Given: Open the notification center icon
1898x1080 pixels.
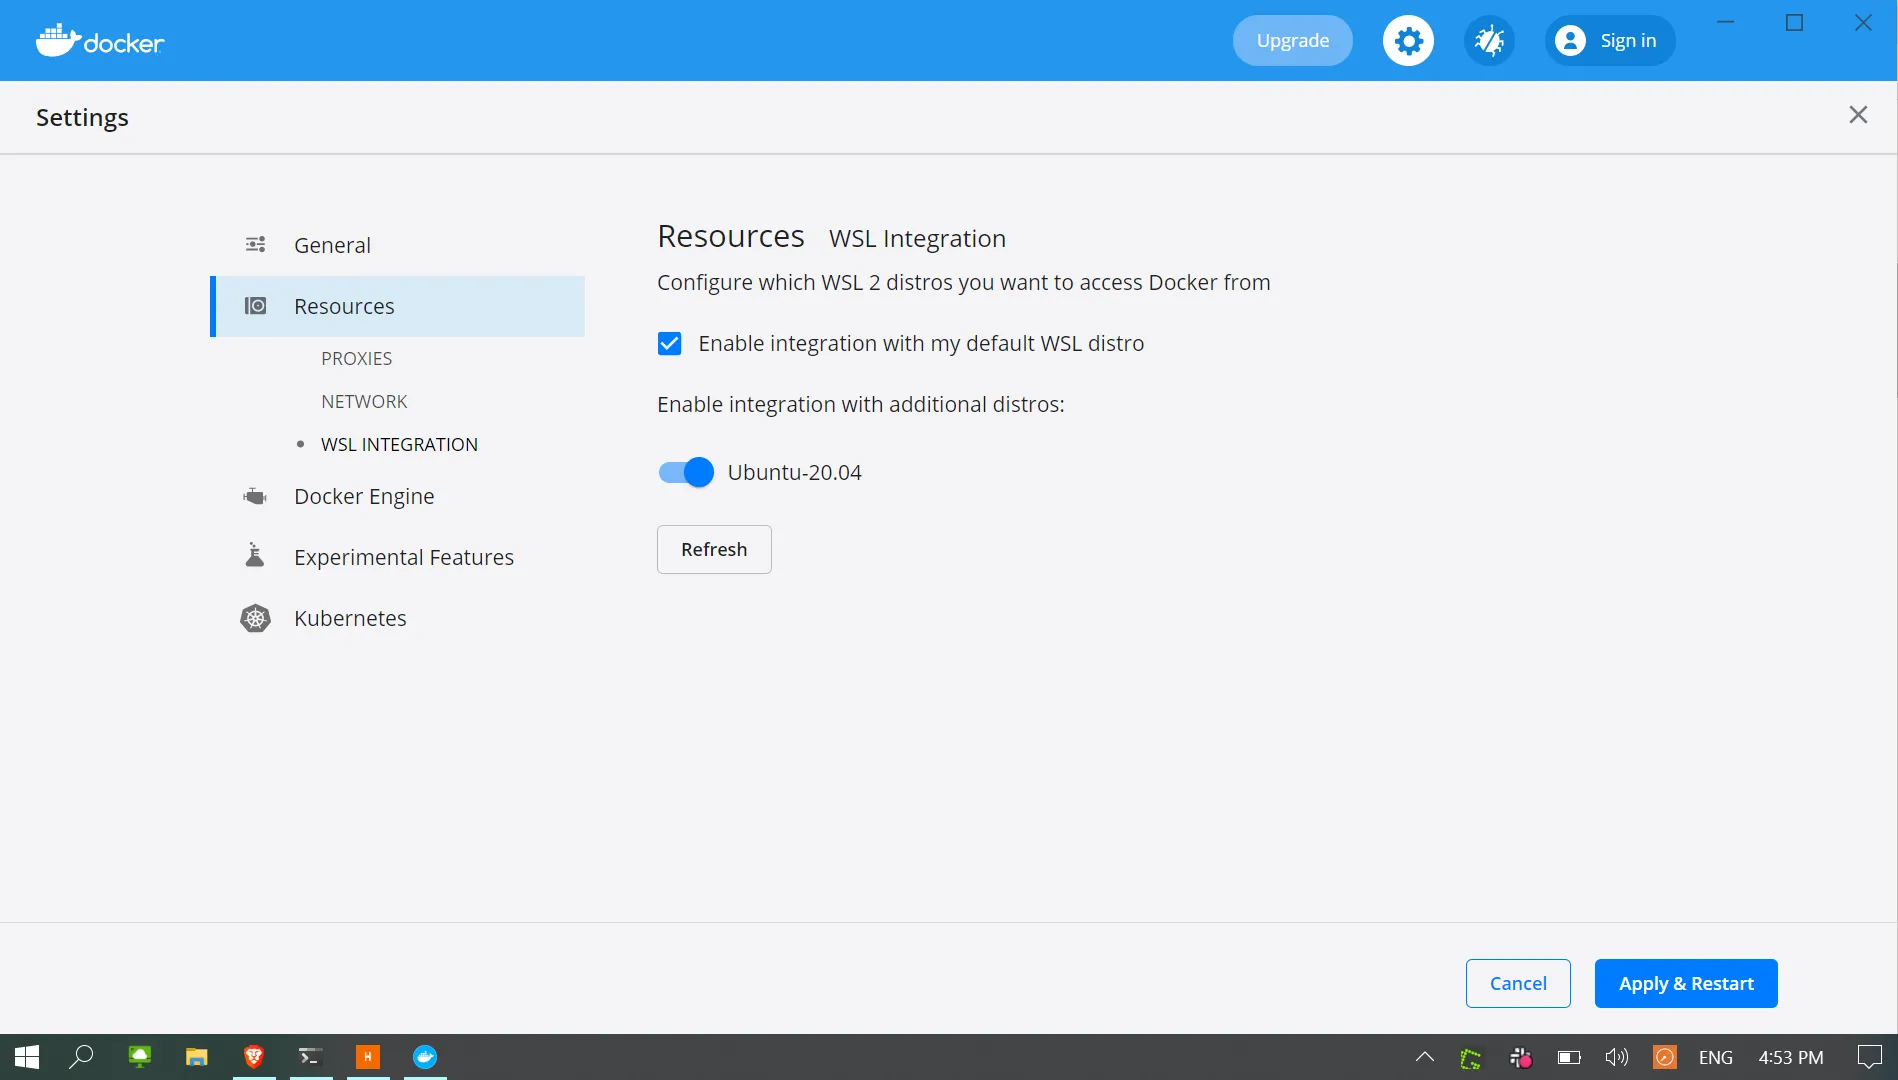Looking at the screenshot, I should 1869,1057.
